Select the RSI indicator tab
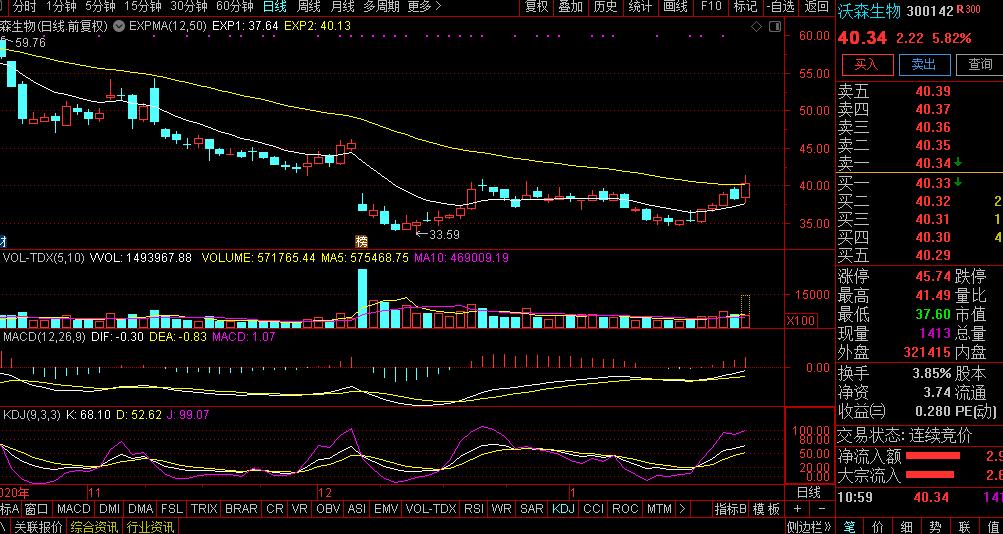 point(474,509)
